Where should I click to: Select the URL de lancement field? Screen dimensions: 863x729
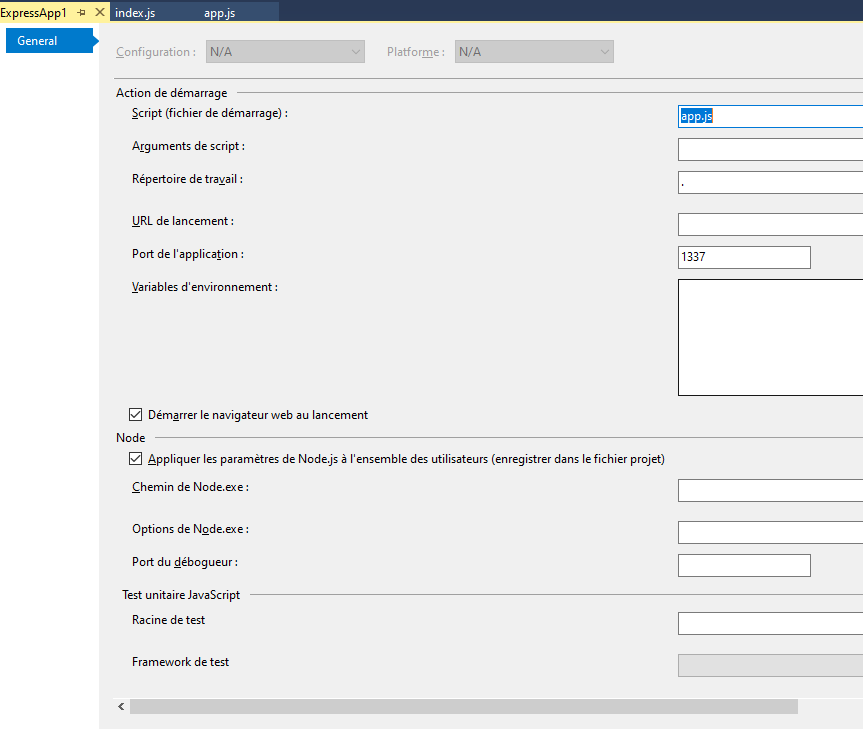770,224
